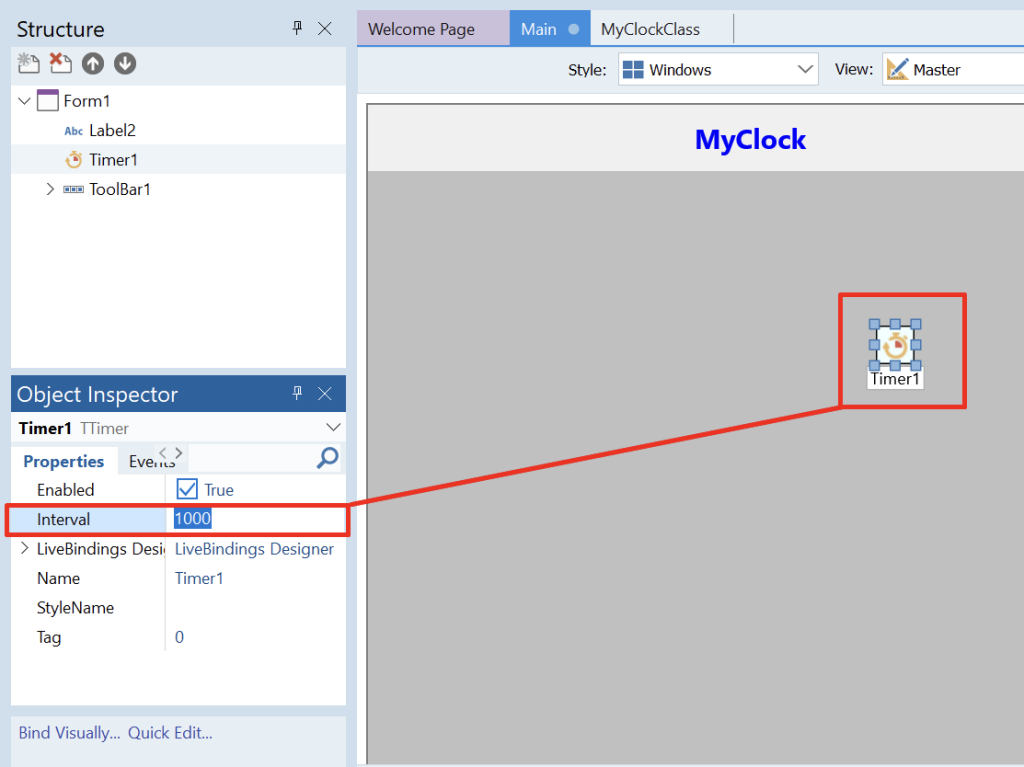Move selected item up with up arrow

[93, 63]
